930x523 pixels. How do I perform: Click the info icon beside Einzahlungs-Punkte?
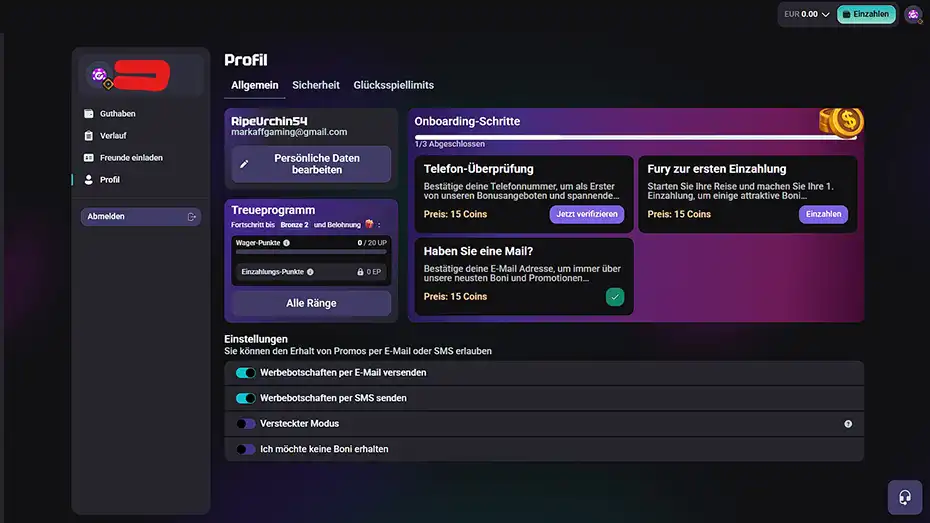[310, 272]
